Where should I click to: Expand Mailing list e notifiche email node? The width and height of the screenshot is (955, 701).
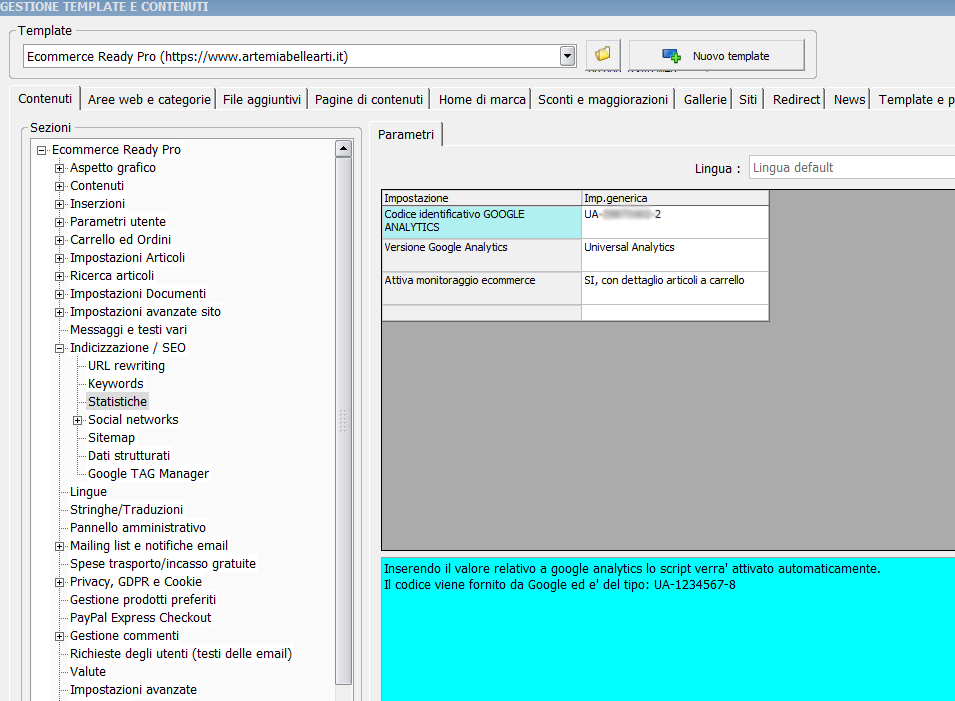(59, 546)
